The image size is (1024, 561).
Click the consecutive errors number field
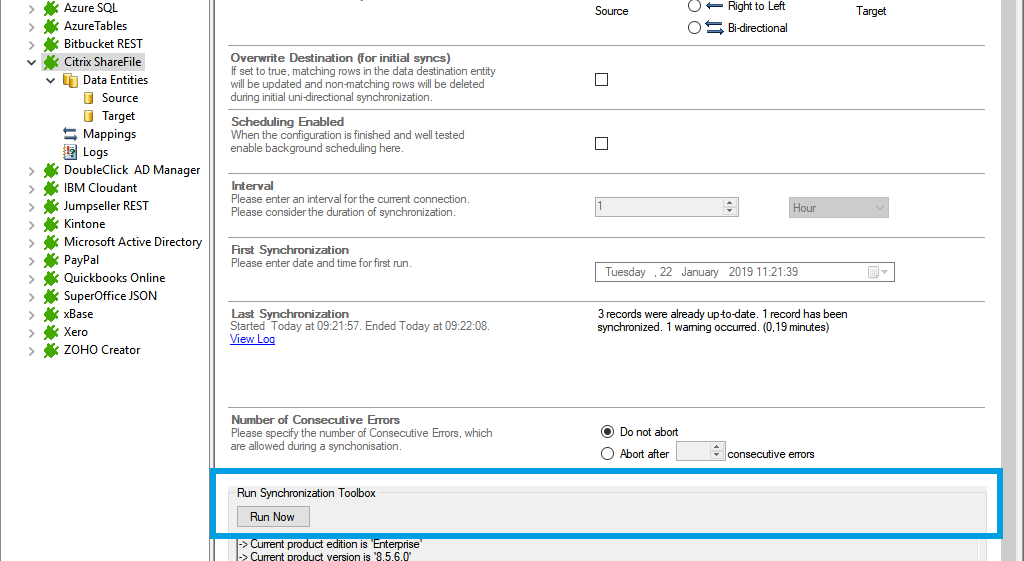coord(693,453)
